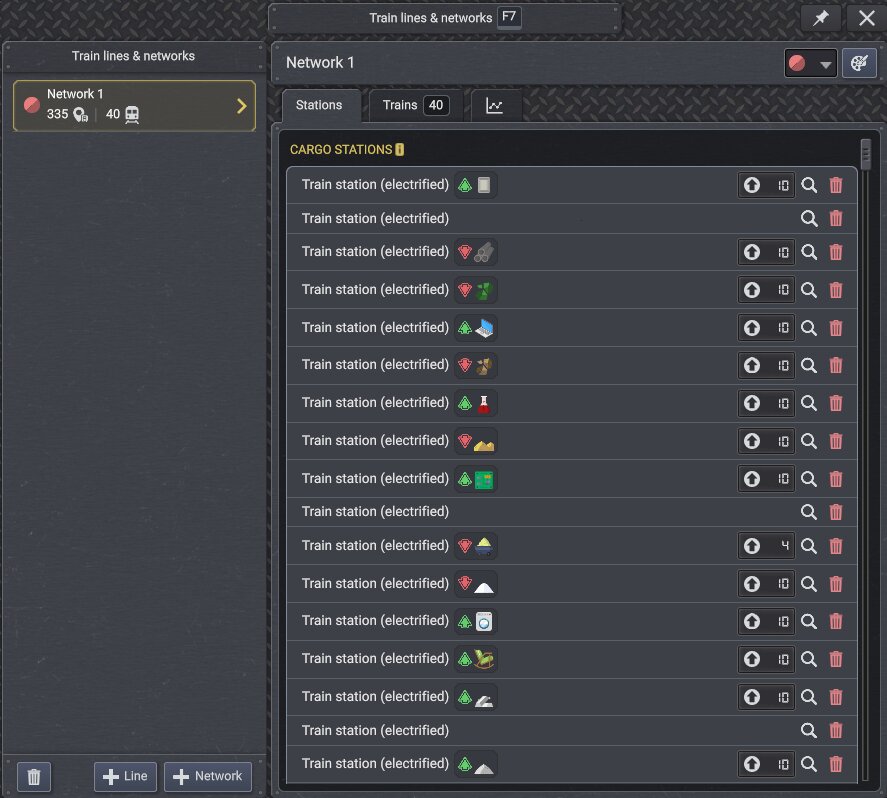This screenshot has width=887, height=798.
Task: Open the network color dropdown arrow
Action: pos(825,64)
